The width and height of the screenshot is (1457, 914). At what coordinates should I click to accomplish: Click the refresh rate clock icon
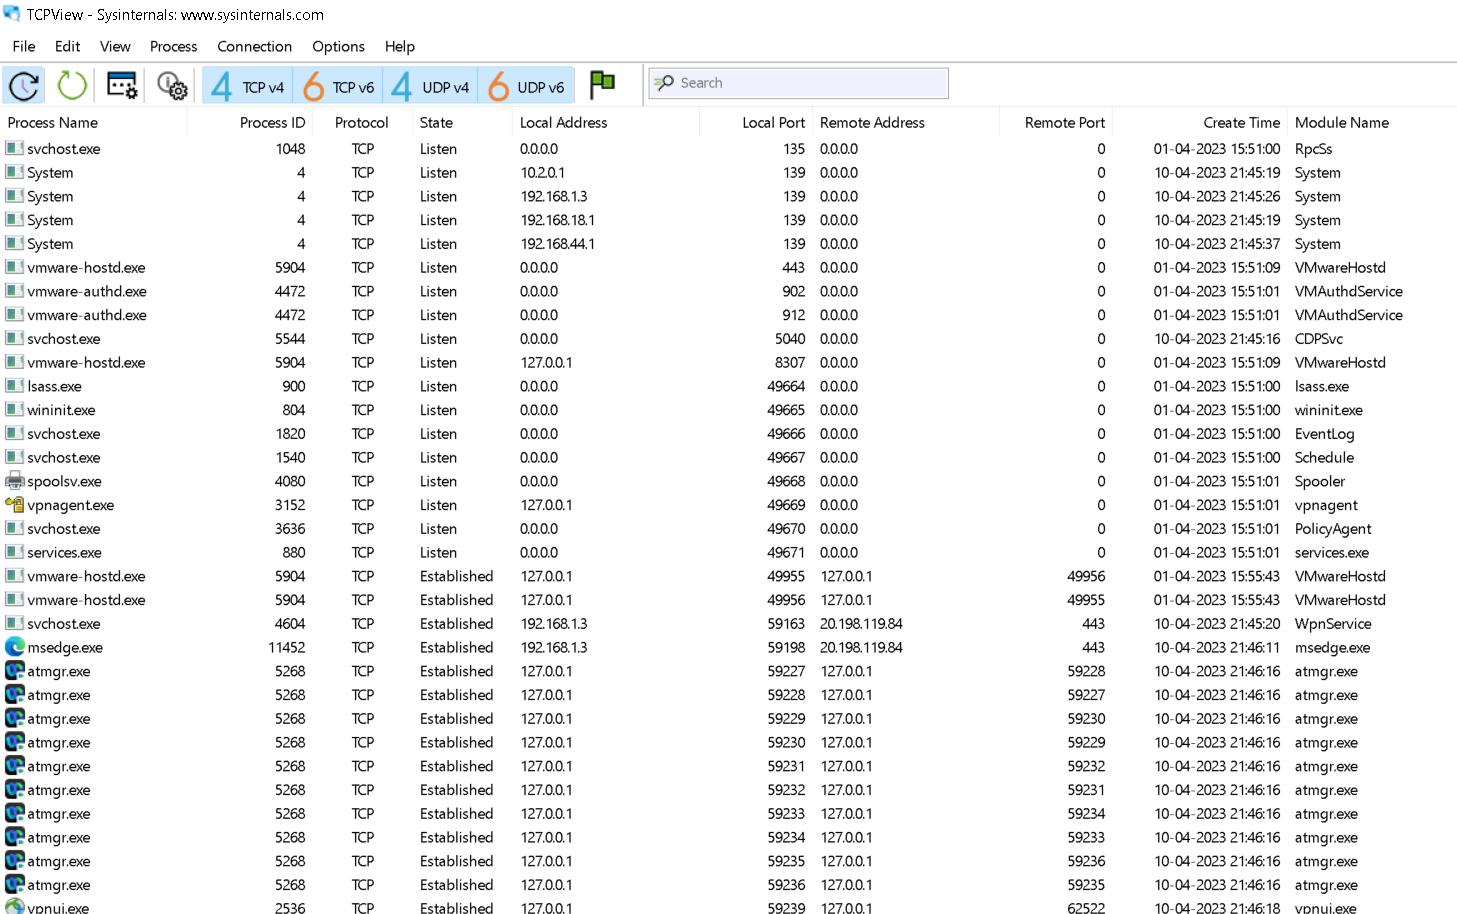tap(24, 85)
